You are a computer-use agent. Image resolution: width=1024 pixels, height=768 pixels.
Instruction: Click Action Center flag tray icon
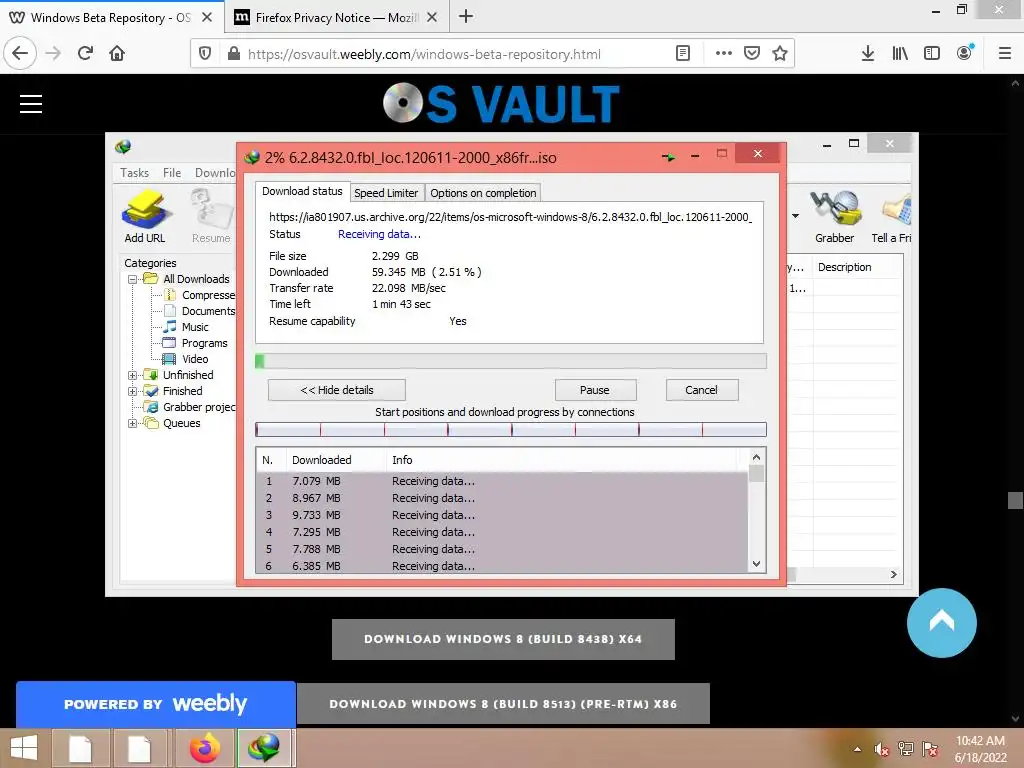pos(930,750)
